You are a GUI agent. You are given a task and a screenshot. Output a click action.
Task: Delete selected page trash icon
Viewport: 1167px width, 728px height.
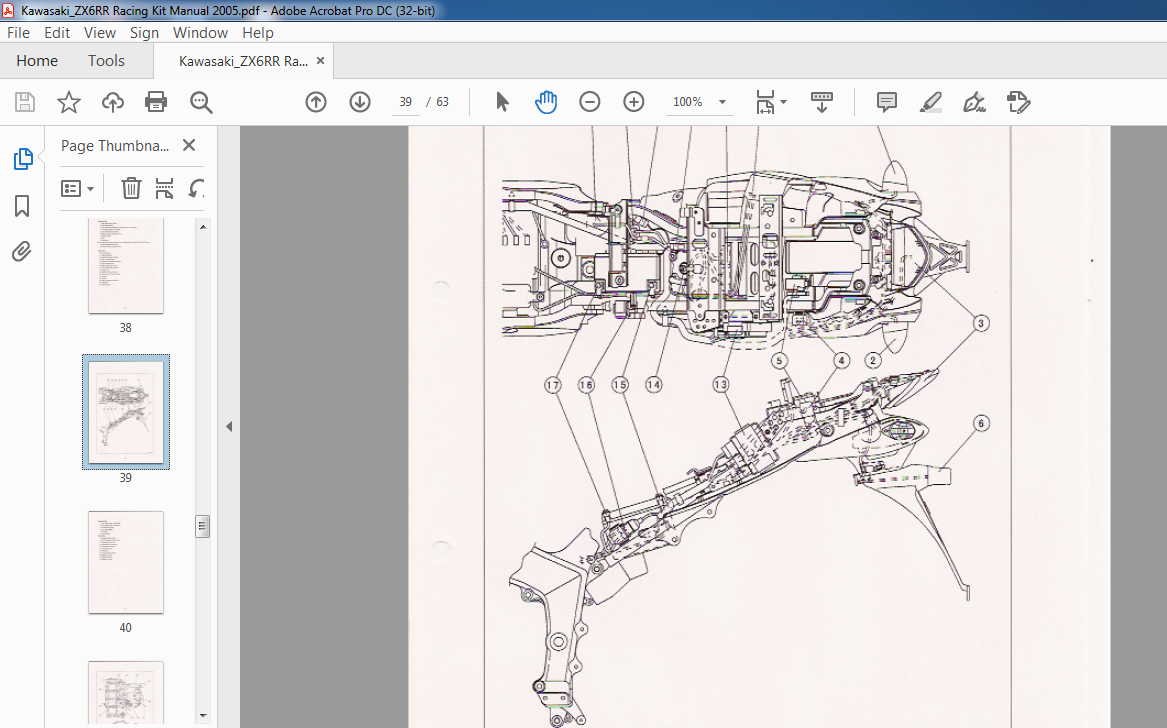point(131,188)
